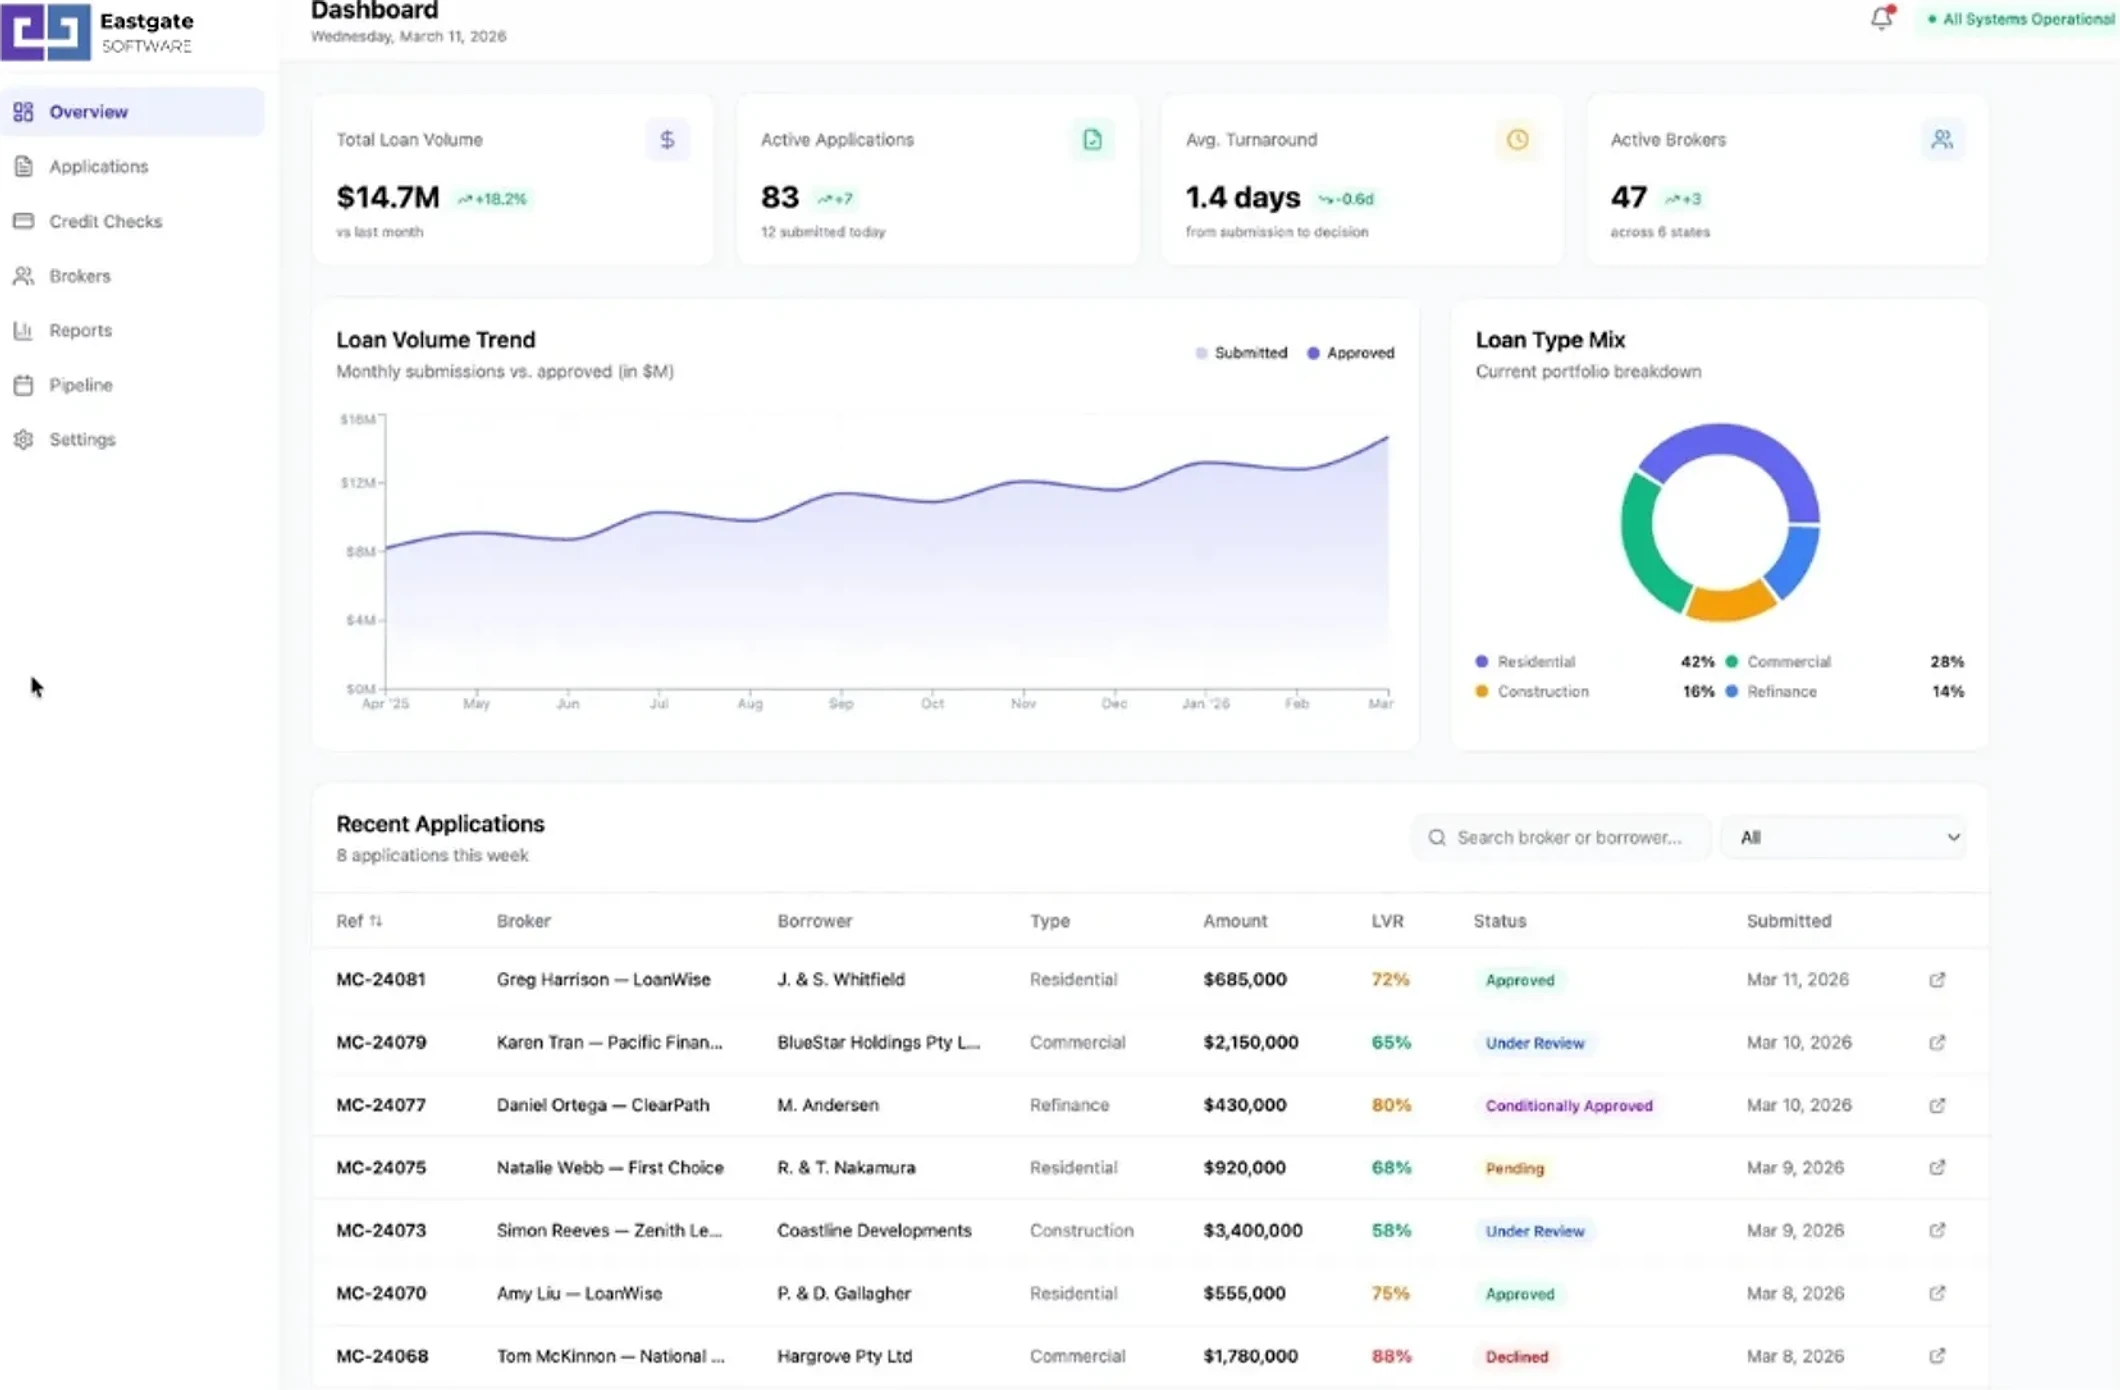This screenshot has width=2120, height=1390.
Task: Open the All status filter dropdown
Action: coord(1845,838)
